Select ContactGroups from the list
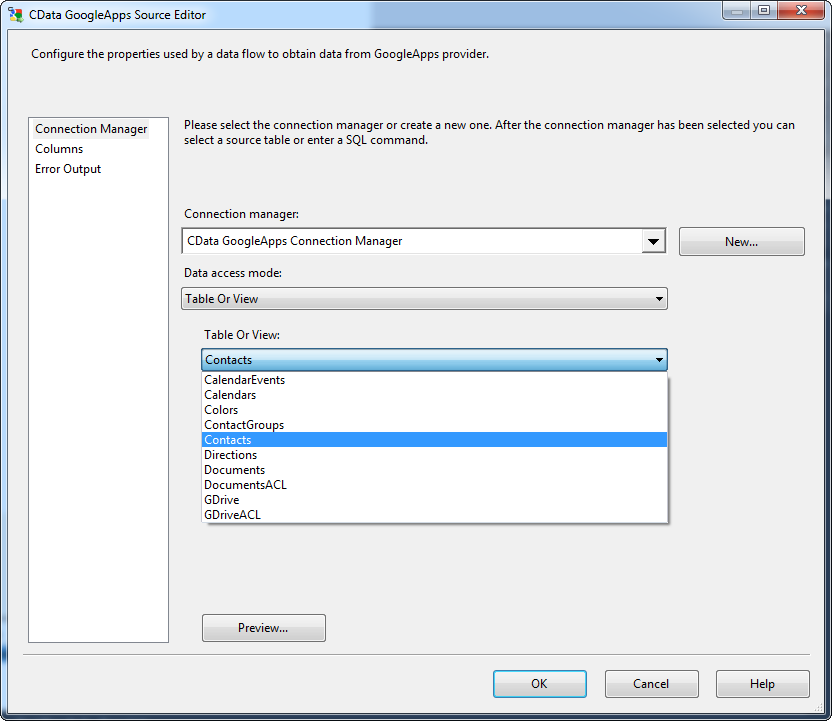 tap(244, 425)
